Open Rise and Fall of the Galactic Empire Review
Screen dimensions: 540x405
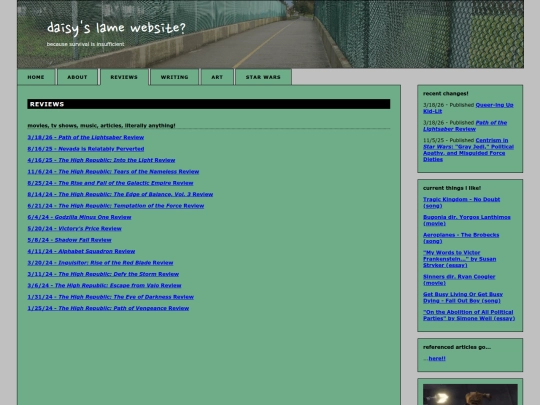point(110,183)
